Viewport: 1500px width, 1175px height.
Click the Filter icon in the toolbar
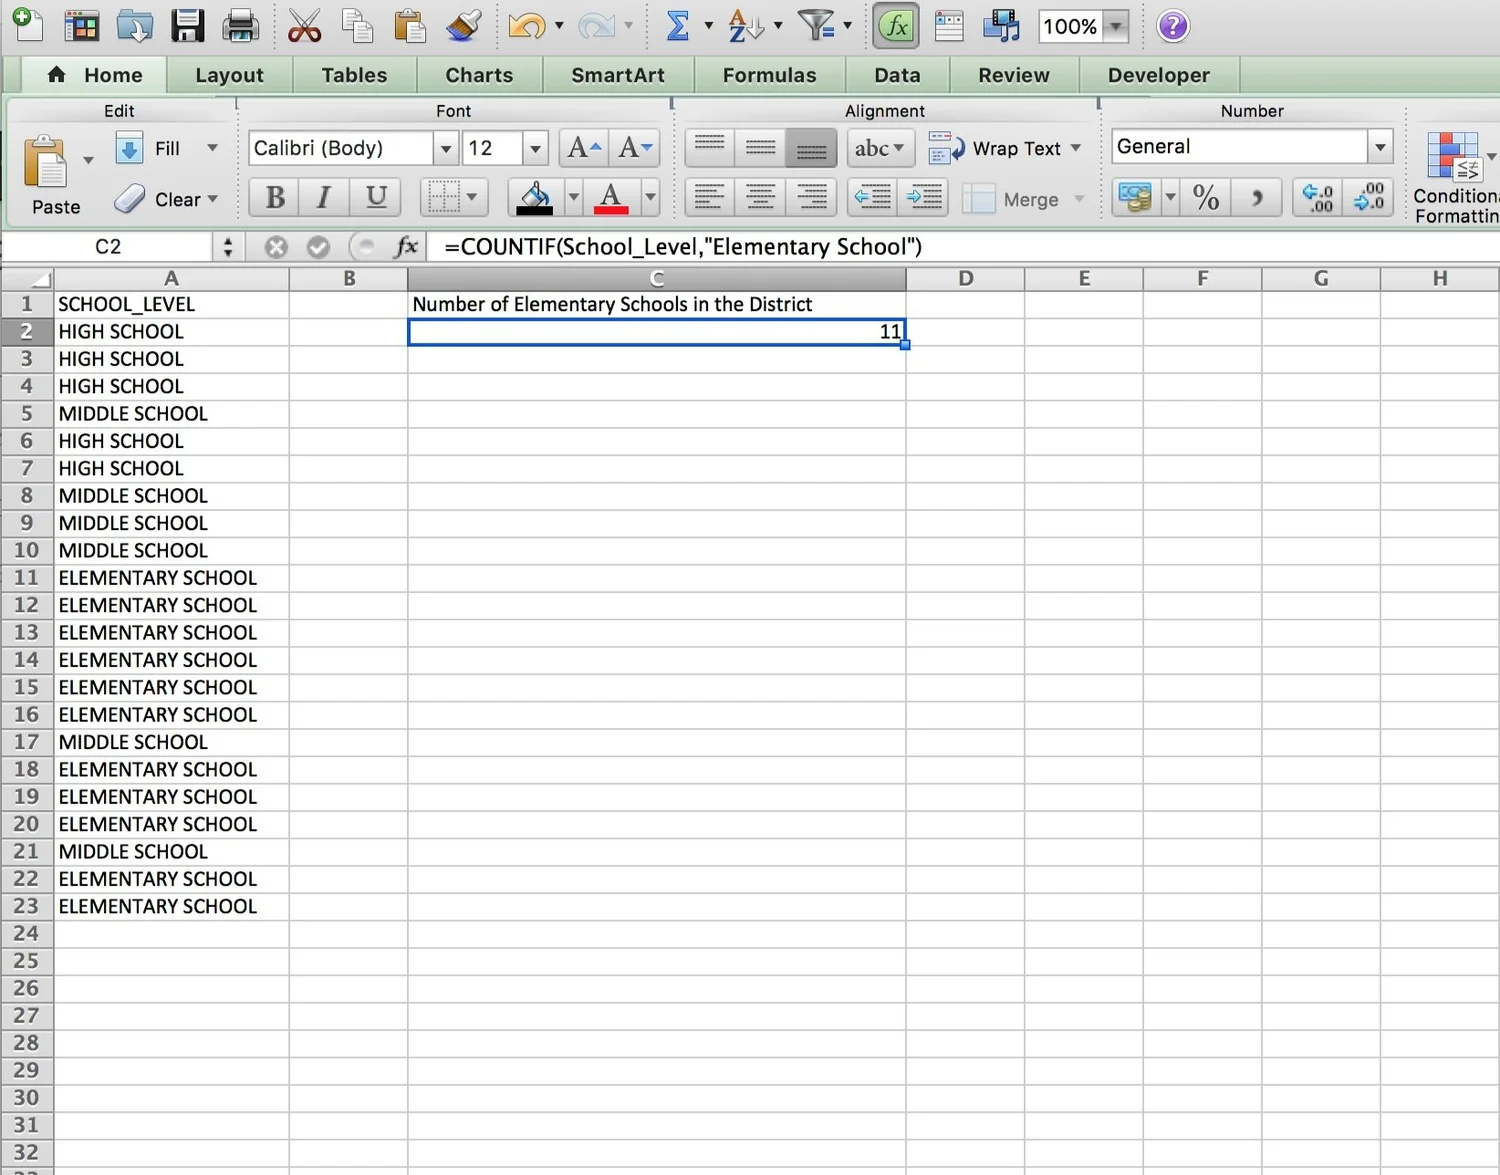[816, 26]
